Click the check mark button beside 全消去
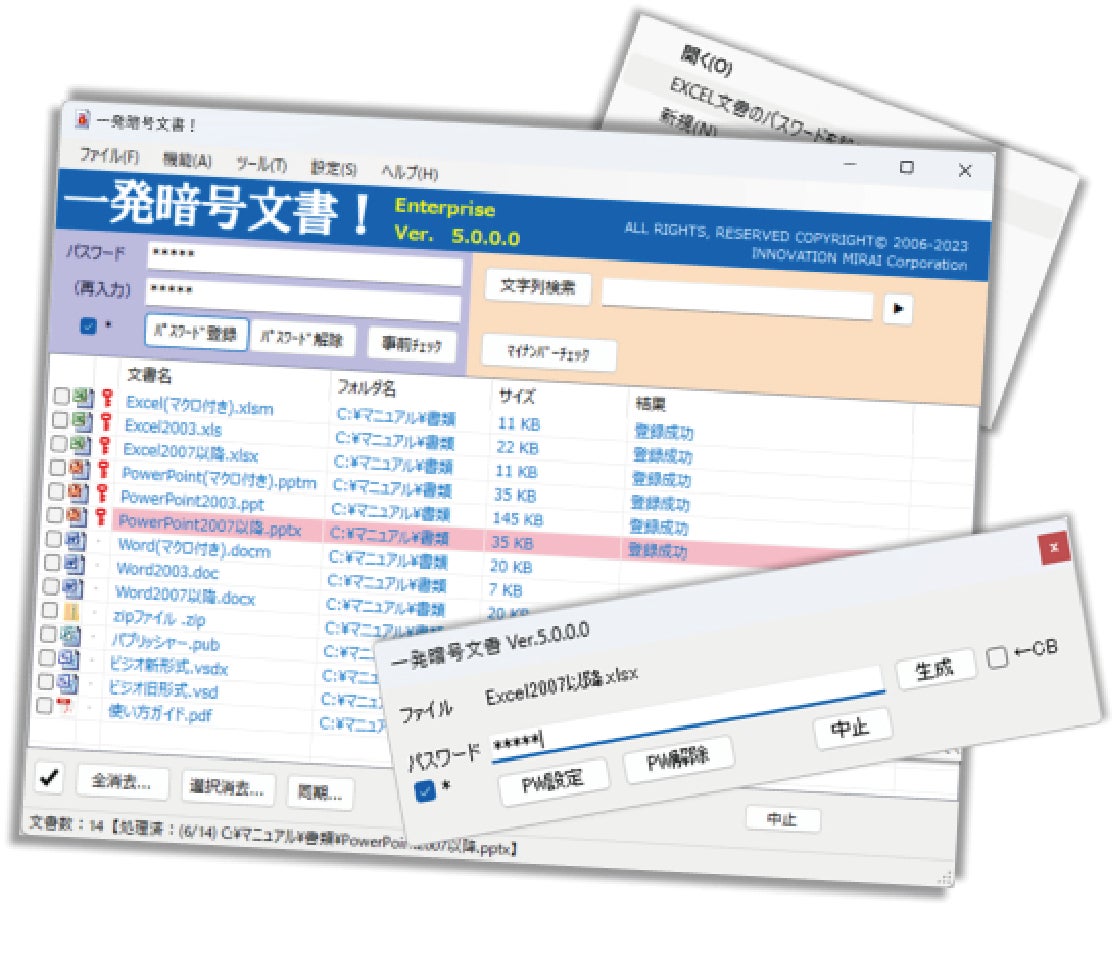Image resolution: width=1117 pixels, height=978 pixels. pyautogui.click(x=48, y=778)
